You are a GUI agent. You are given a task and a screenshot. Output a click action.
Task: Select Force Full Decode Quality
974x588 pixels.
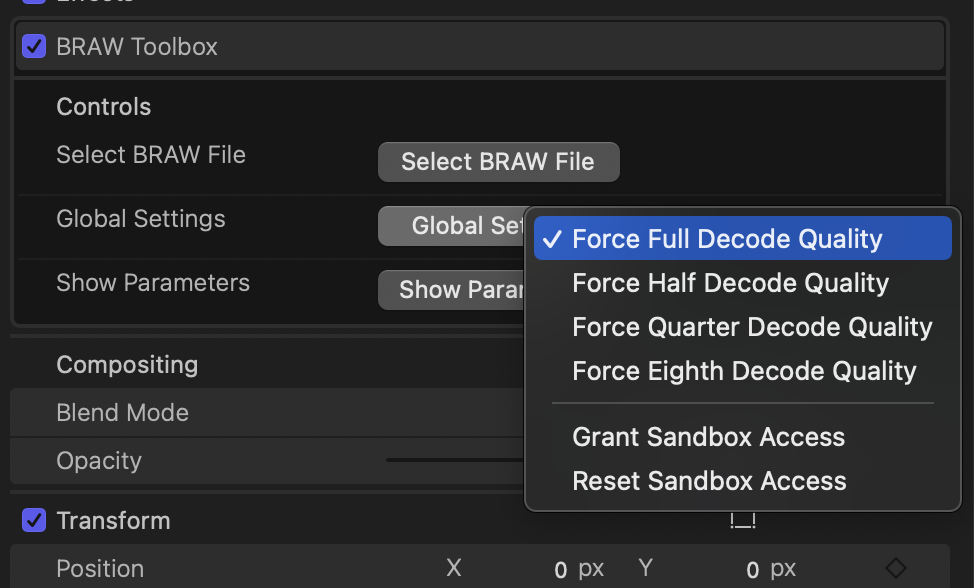pyautogui.click(x=727, y=239)
